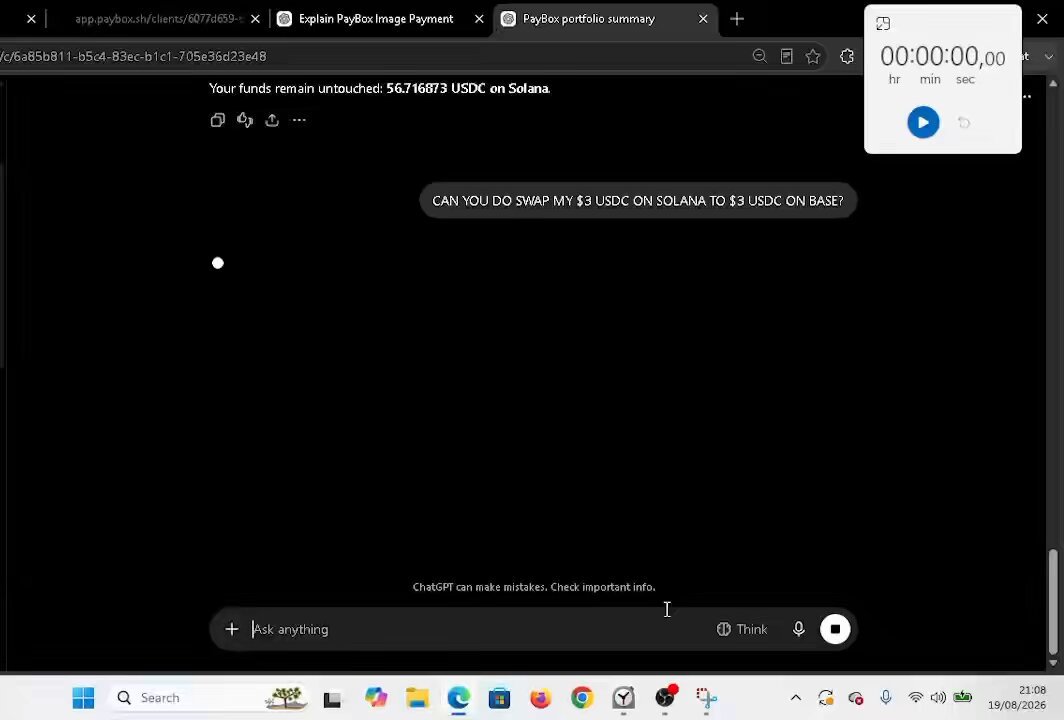The width and height of the screenshot is (1064, 720).
Task: Open Task View from the taskbar
Action: (x=332, y=698)
